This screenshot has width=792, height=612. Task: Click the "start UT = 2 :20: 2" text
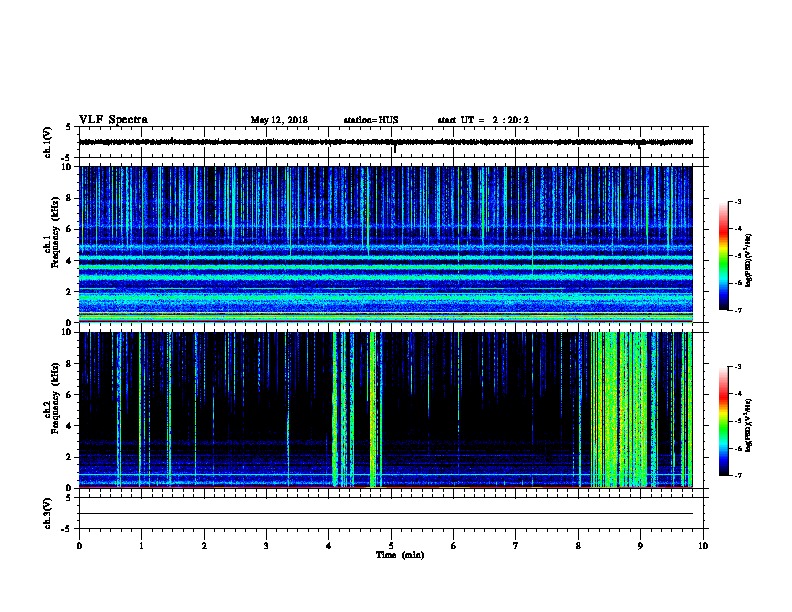click(x=483, y=120)
